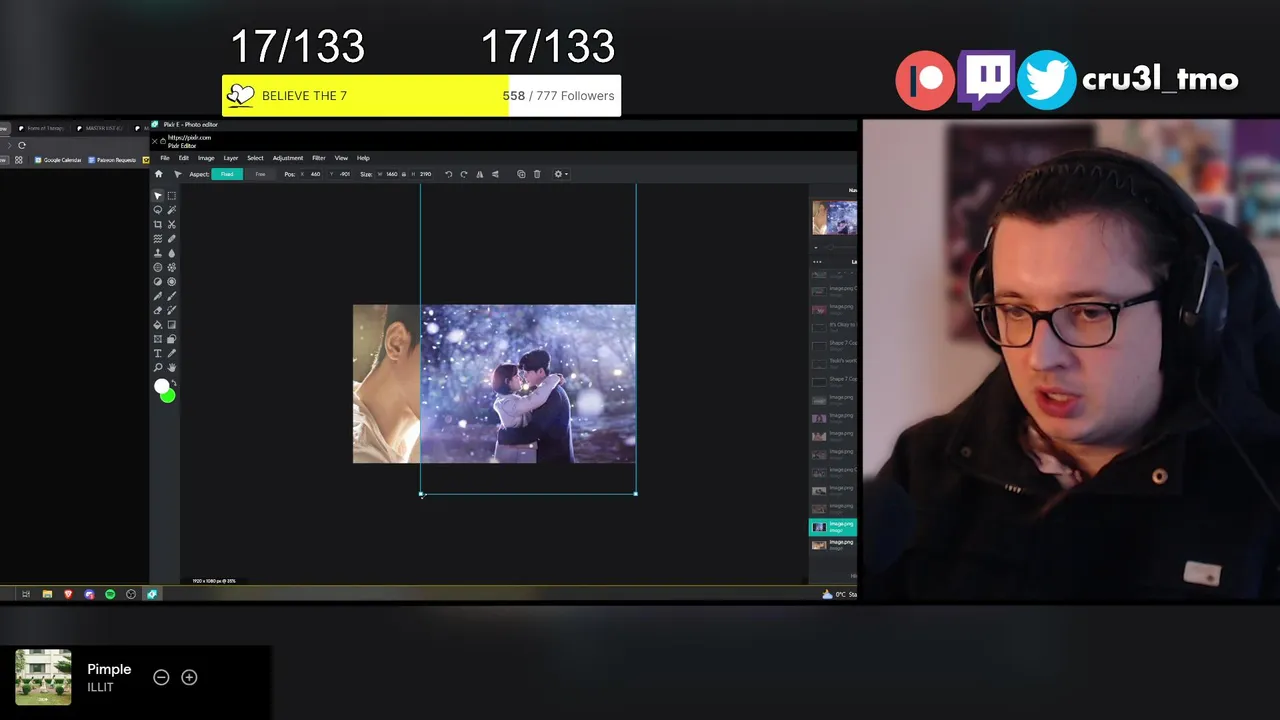Select the half-circle Dodge/Burn tool
Screen dimensions: 1280x720
(x=157, y=282)
